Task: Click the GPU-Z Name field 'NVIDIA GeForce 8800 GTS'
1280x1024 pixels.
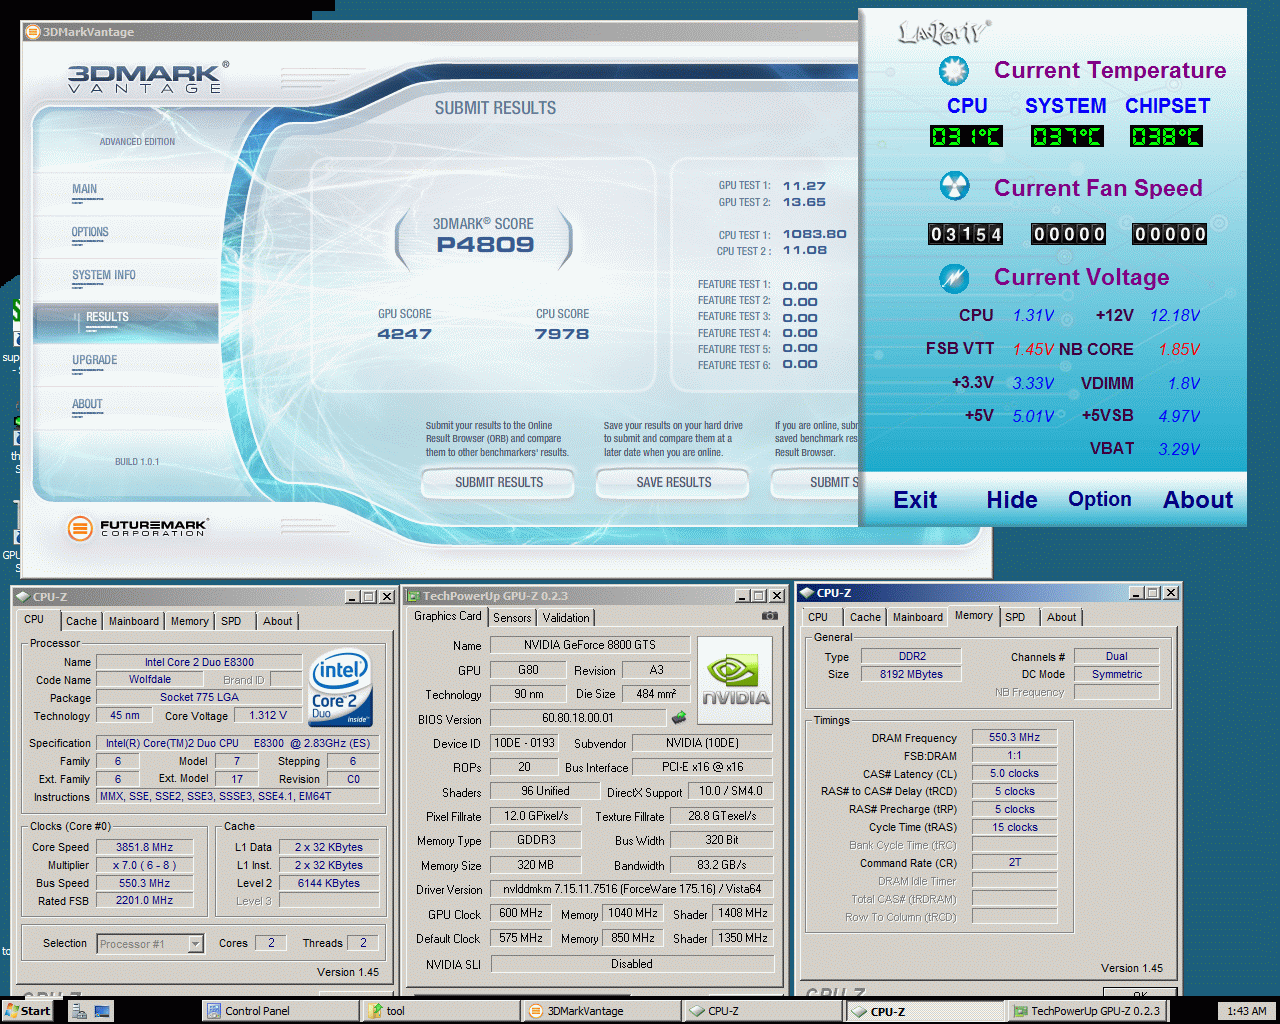Action: coord(590,645)
